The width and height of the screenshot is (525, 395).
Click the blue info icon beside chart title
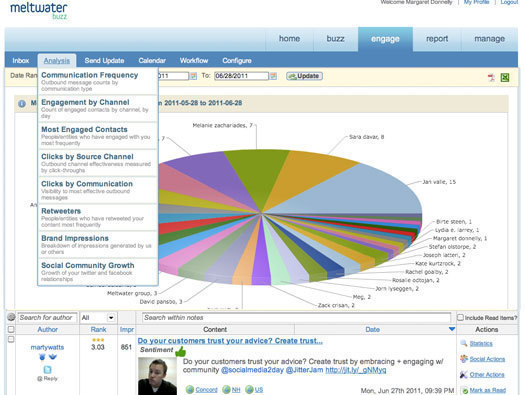[x=22, y=103]
